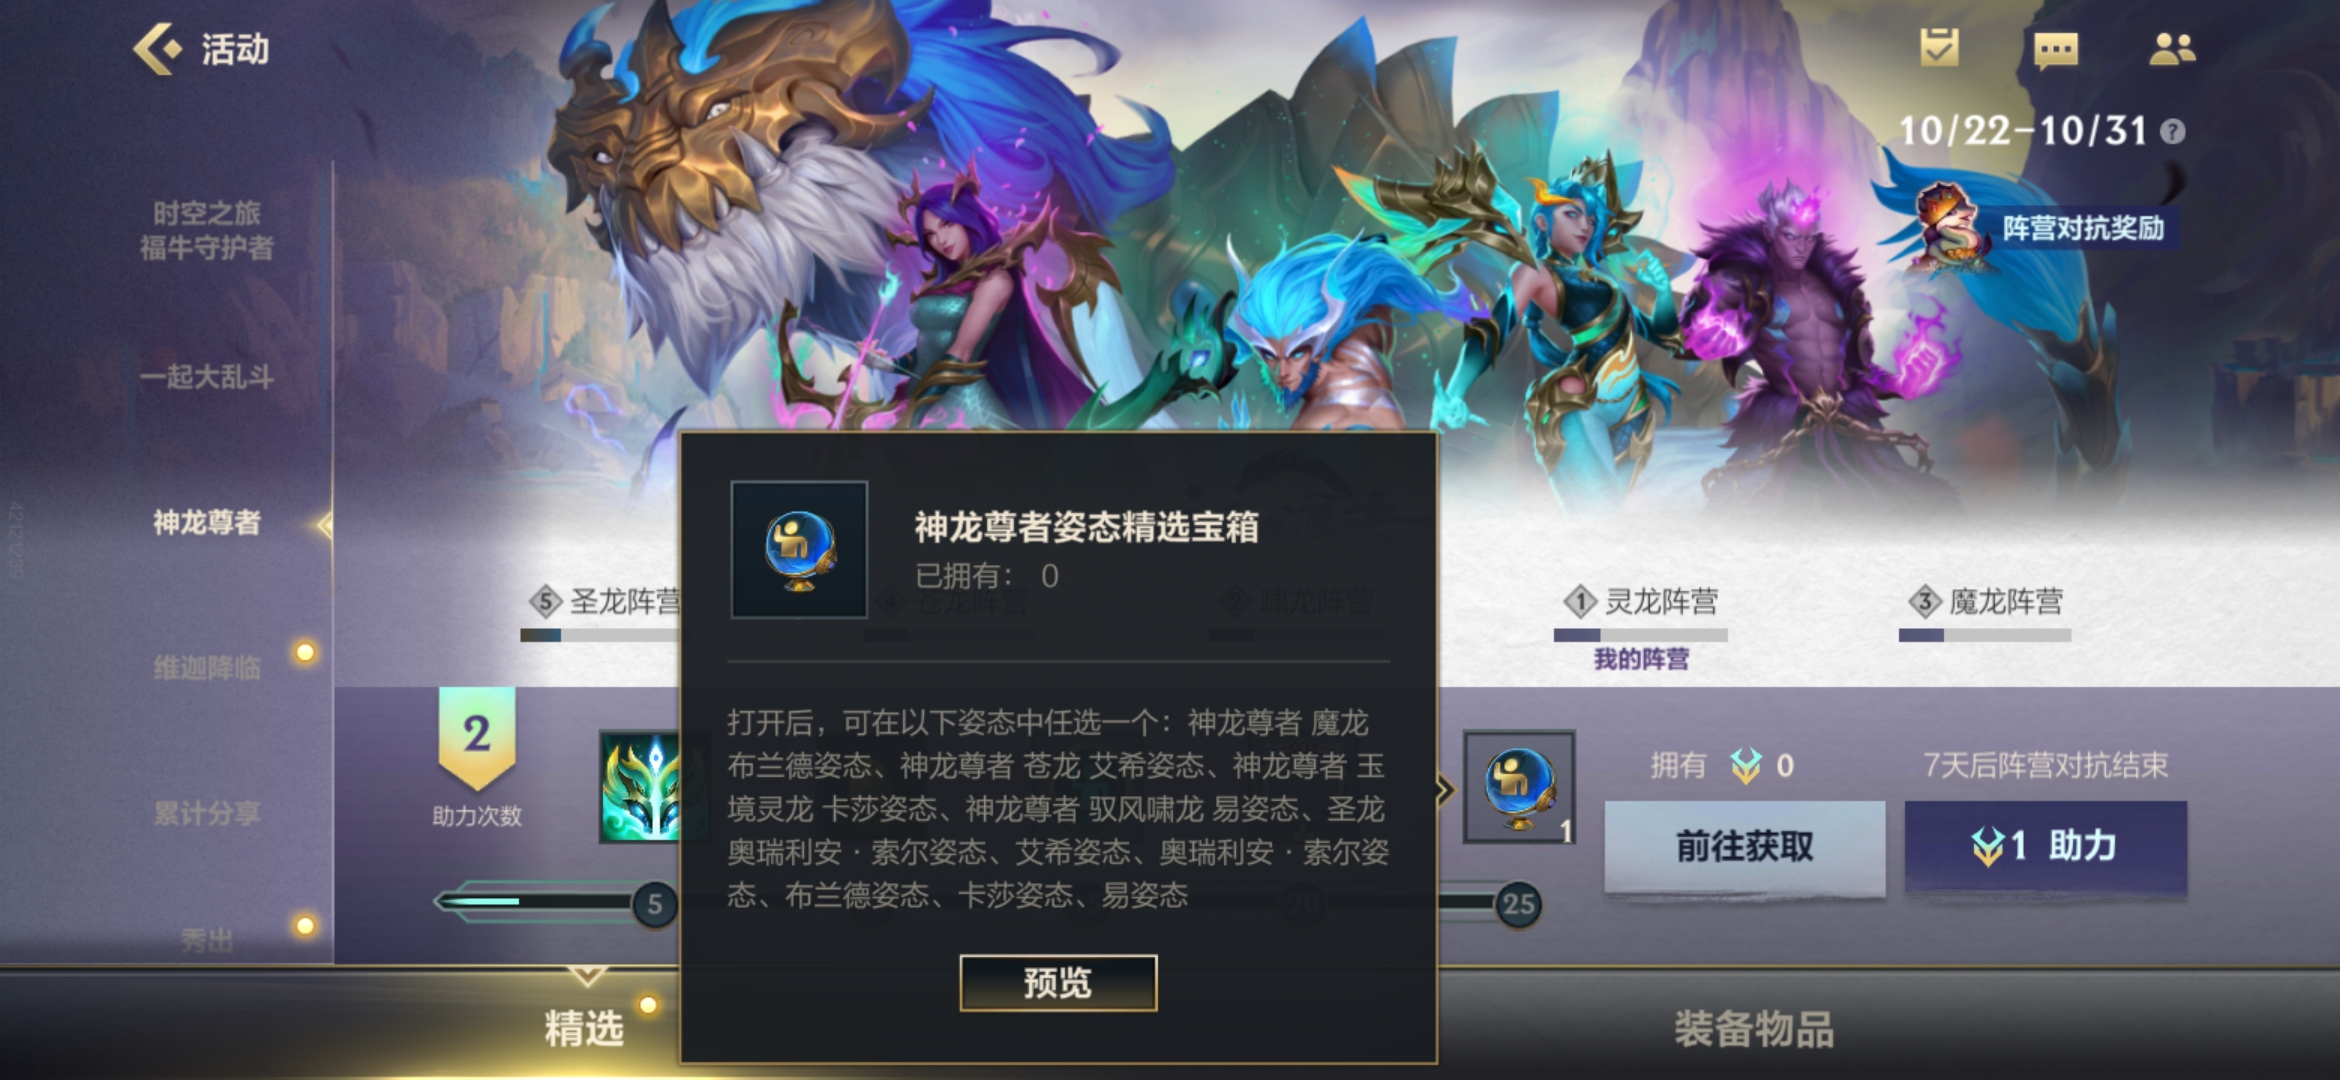The image size is (2340, 1080).
Task: Tap the back arrow next to 活动
Action: point(157,48)
